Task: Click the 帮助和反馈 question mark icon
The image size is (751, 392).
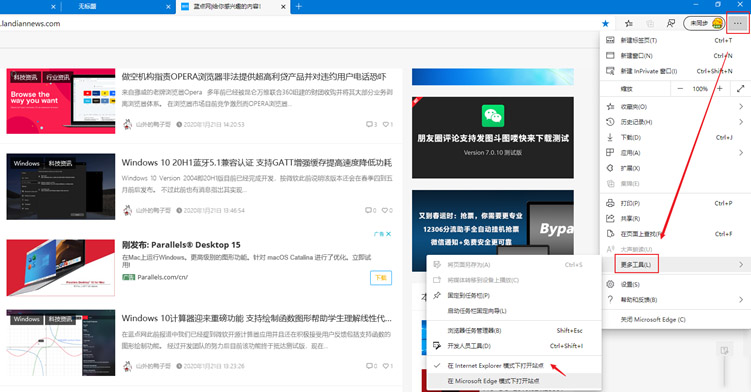Action: pos(610,300)
